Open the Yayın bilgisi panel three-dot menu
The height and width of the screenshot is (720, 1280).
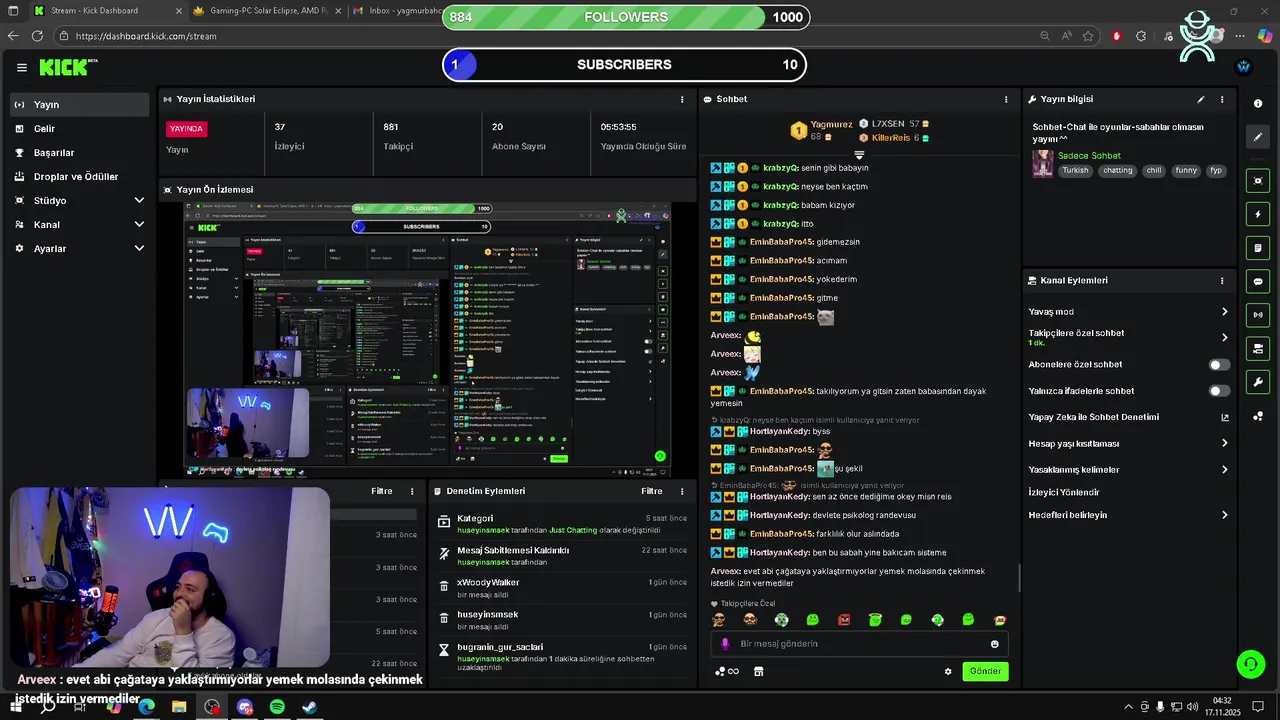click(x=1222, y=99)
